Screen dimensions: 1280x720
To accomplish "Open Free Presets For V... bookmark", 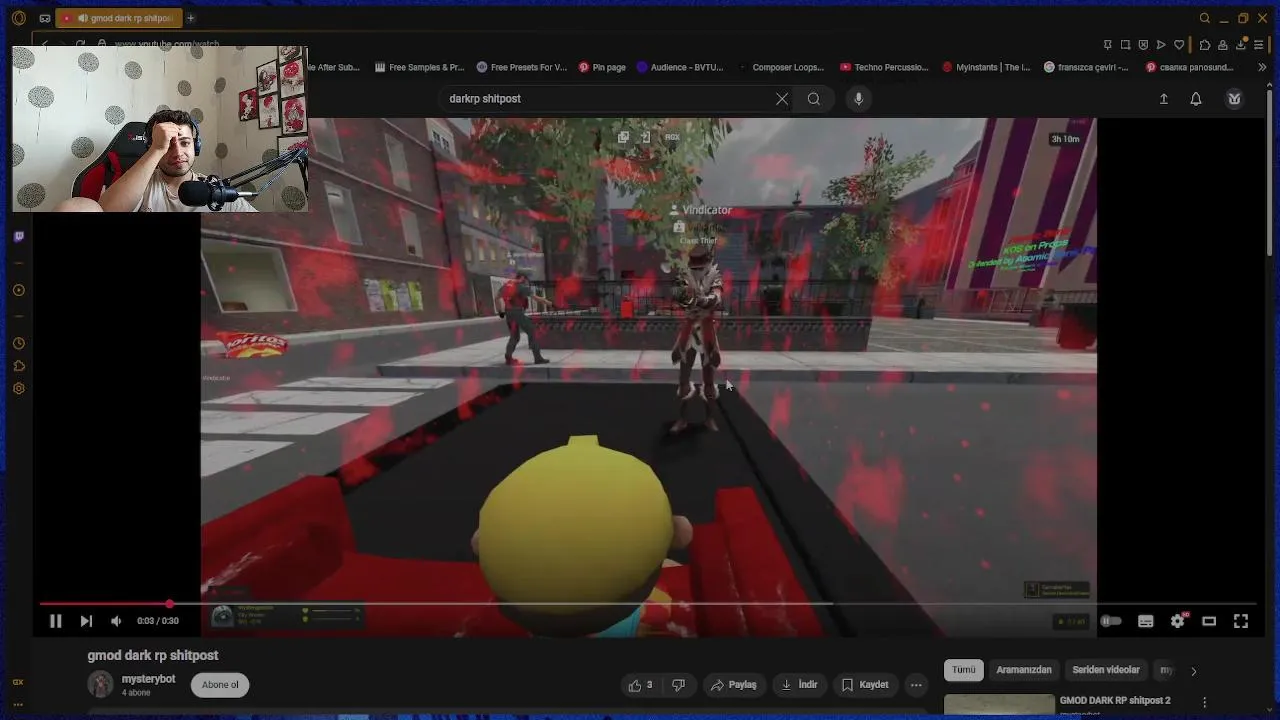I will coord(521,67).
